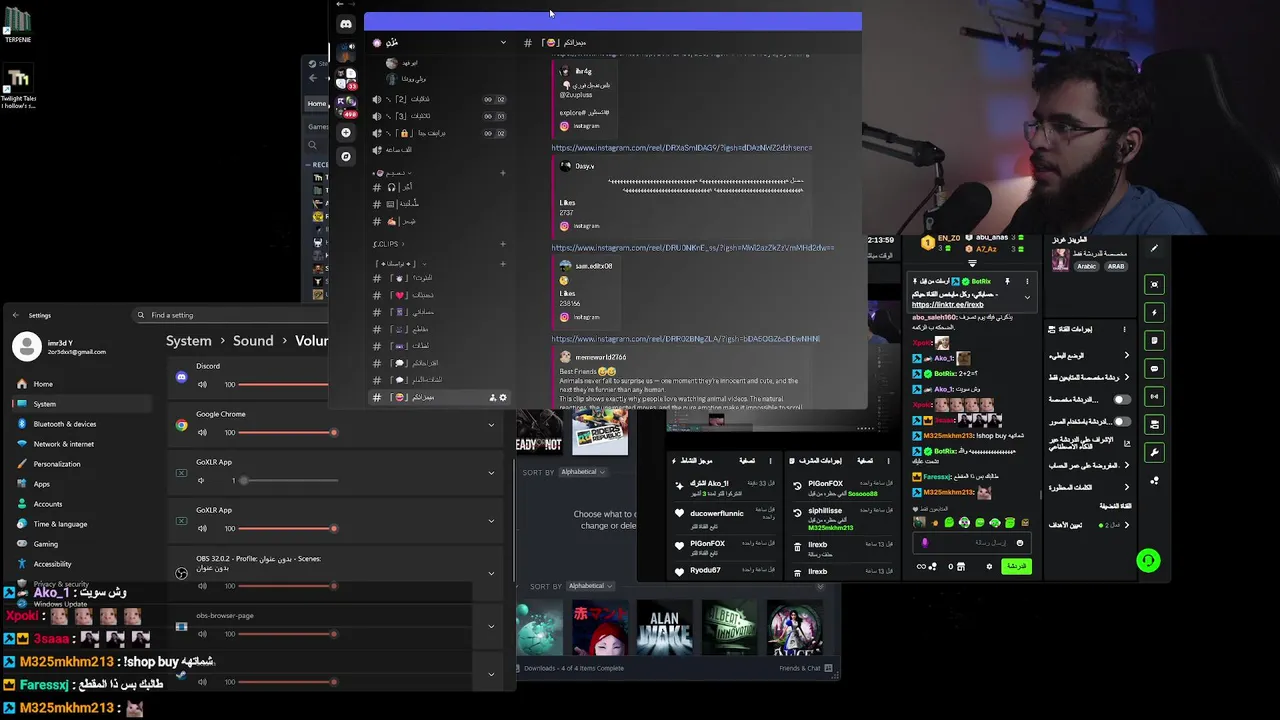Go back in Windows Settings window
The image size is (1280, 720).
pyautogui.click(x=15, y=315)
